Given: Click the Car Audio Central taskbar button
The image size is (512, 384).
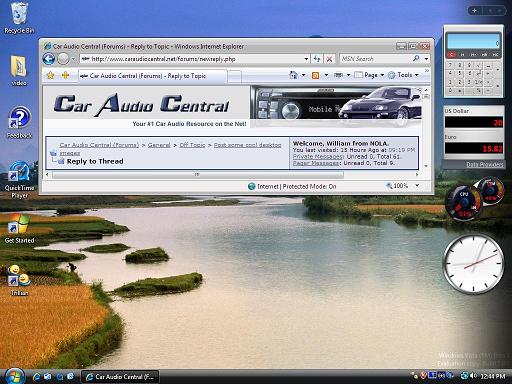Looking at the screenshot, I should pos(120,377).
